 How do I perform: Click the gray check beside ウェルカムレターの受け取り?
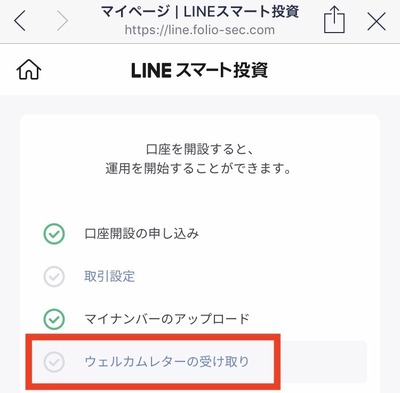pos(54,362)
